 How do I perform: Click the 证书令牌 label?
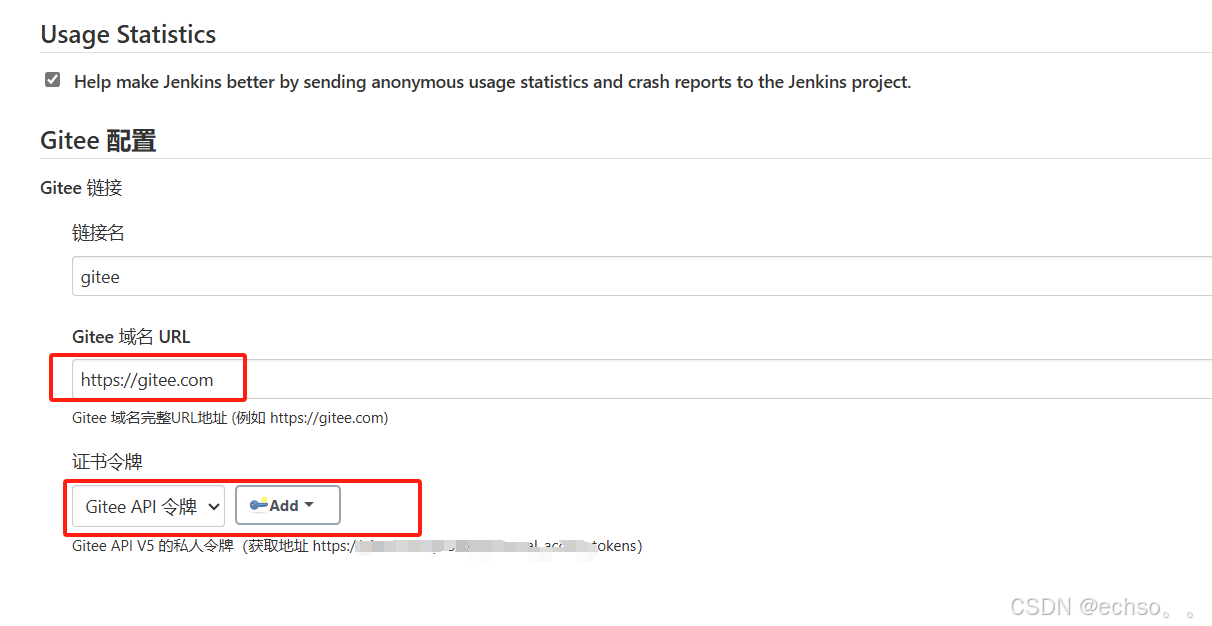(x=107, y=462)
